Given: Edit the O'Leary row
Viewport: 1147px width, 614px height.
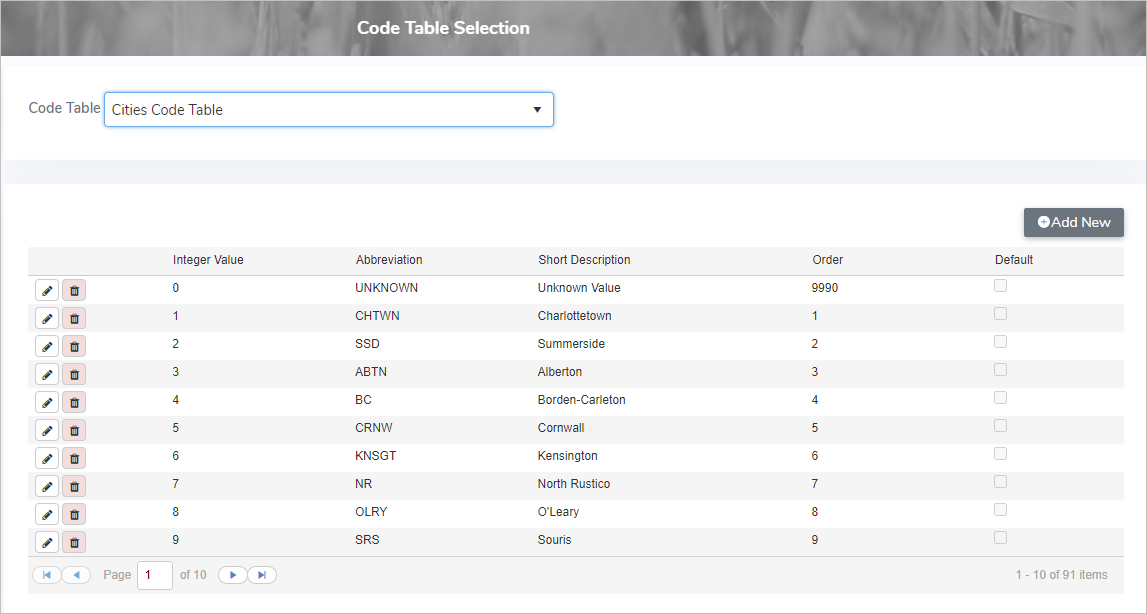Looking at the screenshot, I should 47,514.
